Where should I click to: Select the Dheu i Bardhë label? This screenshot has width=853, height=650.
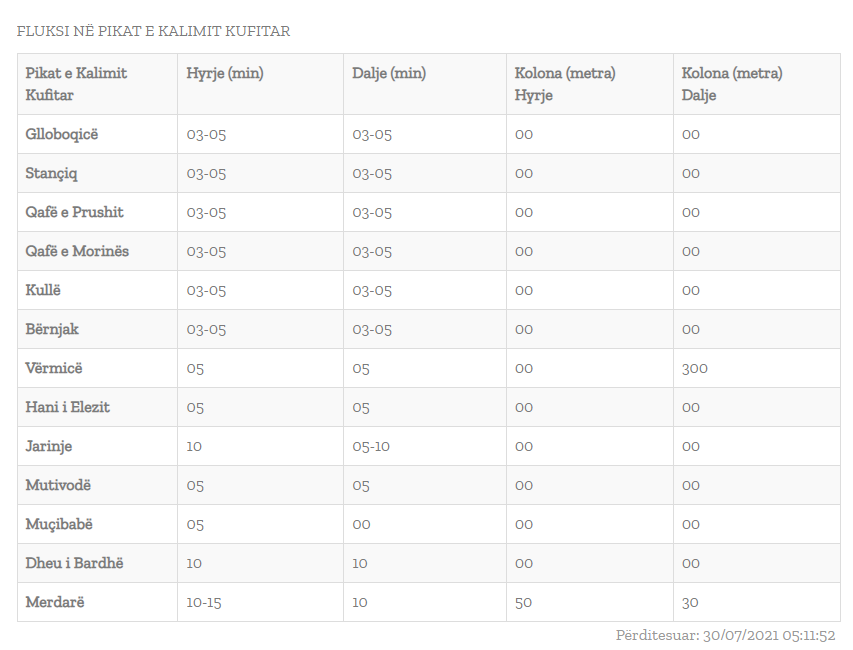(x=74, y=563)
